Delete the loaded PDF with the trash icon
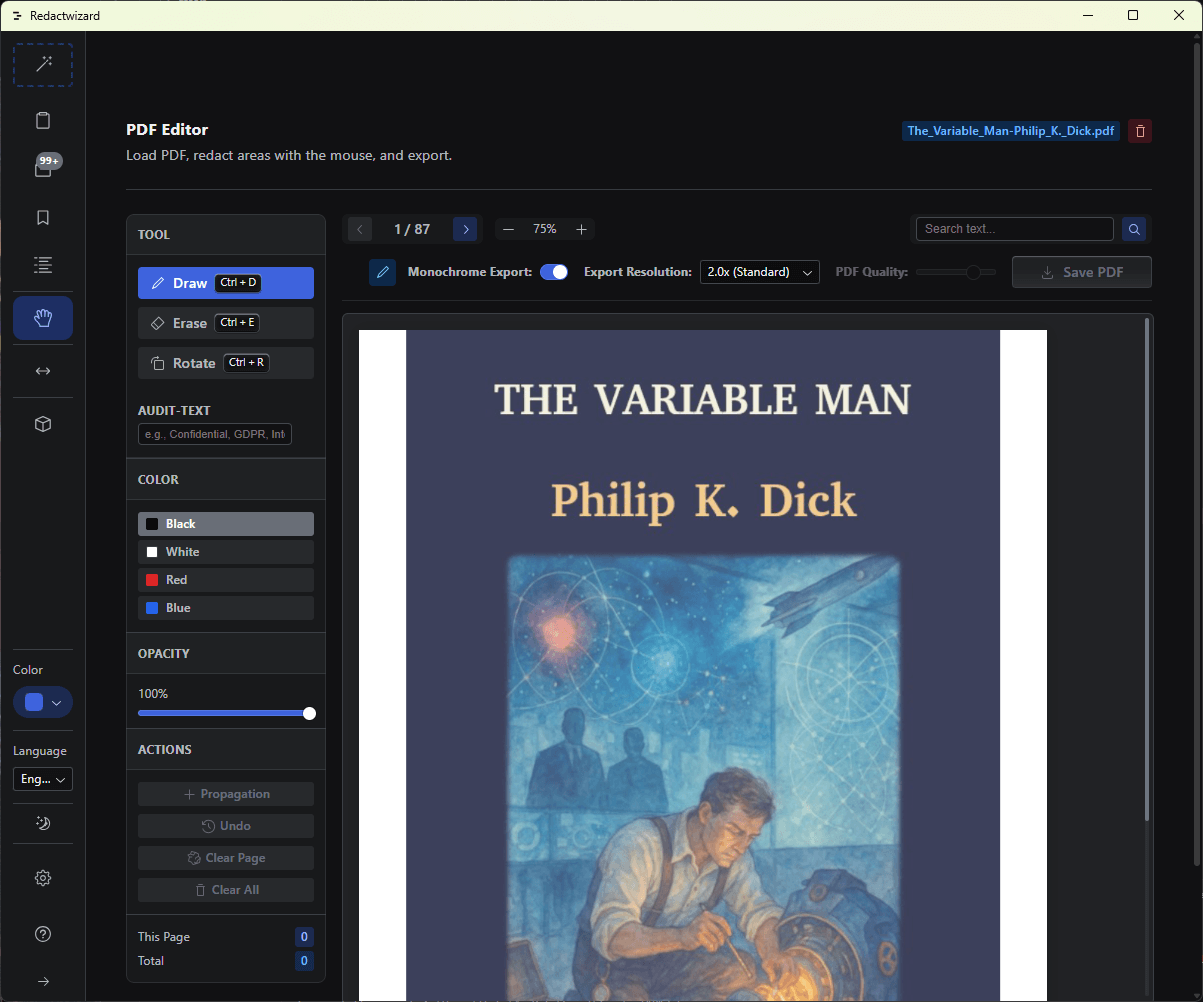The height and width of the screenshot is (1002, 1203). (x=1140, y=131)
